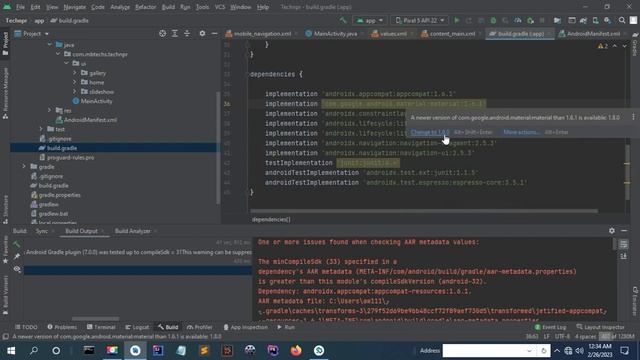Screen dimensions: 640x360
Task: Open the Favorites side tool button
Action: pyautogui.click(x=5, y=249)
